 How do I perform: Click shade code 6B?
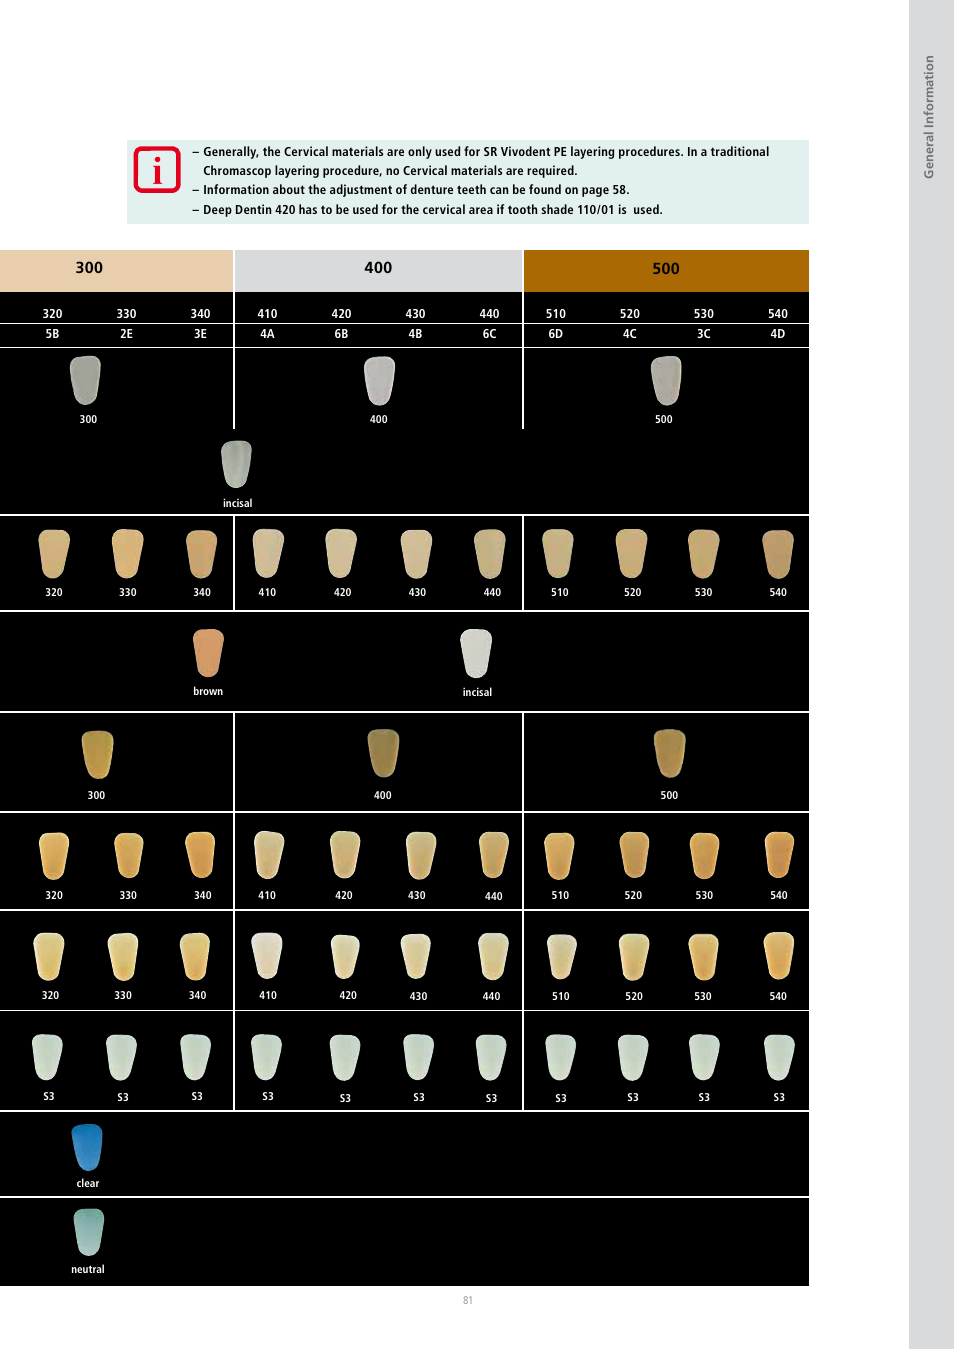pos(341,334)
